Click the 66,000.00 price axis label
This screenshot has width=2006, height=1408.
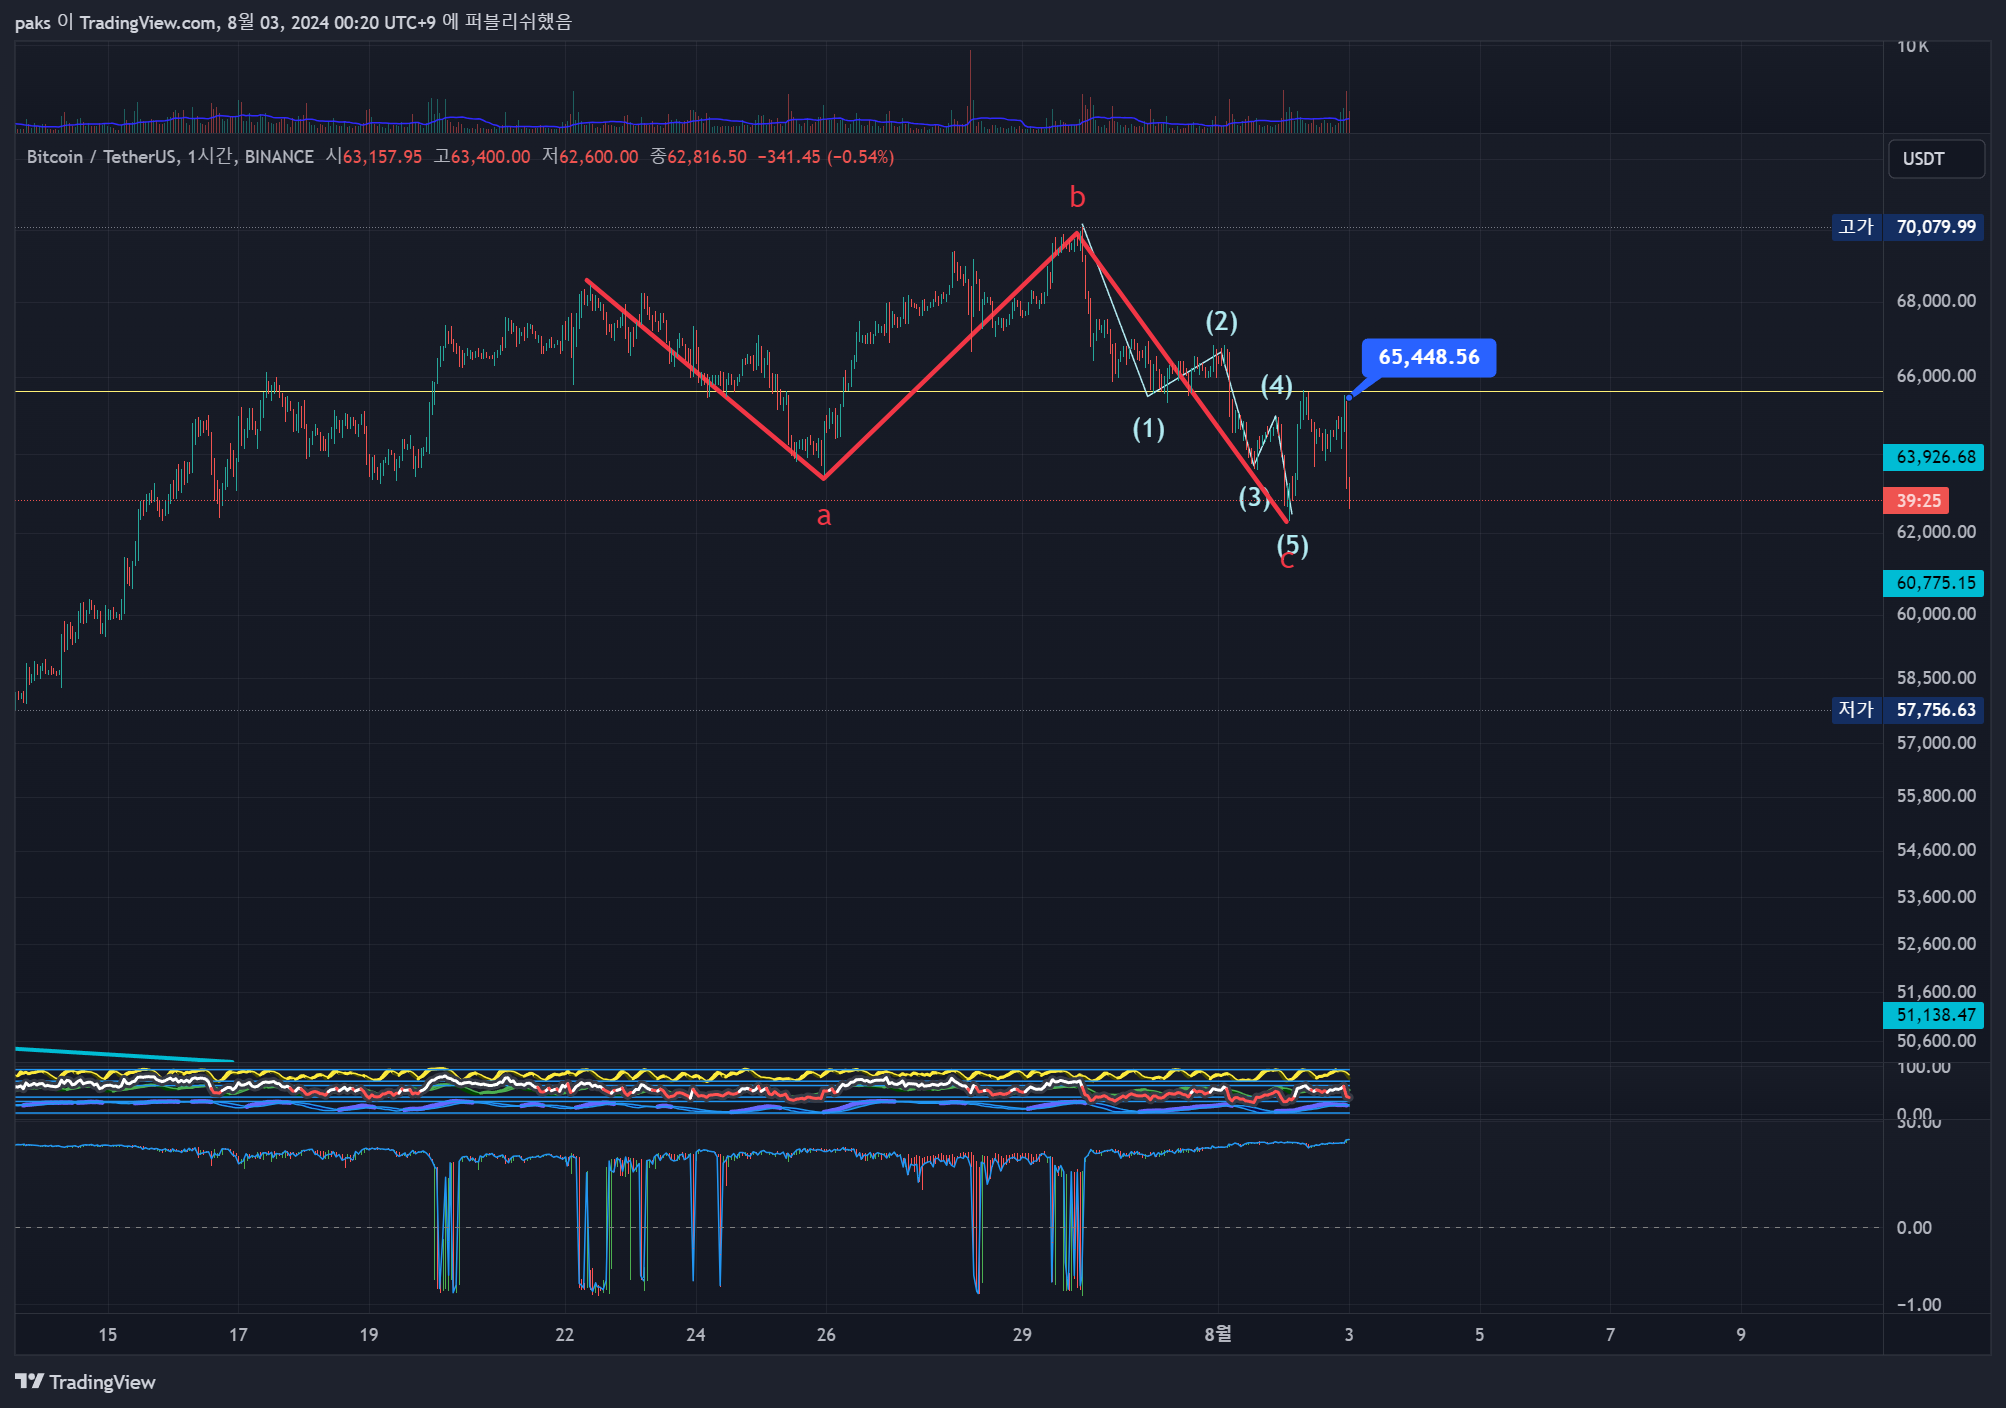pos(1936,376)
